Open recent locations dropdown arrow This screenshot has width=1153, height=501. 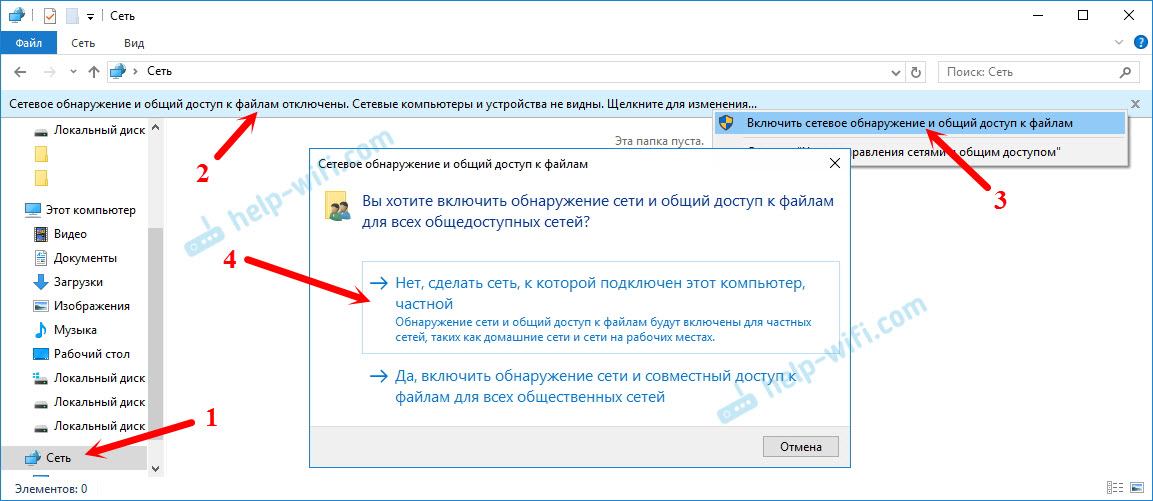[72, 72]
